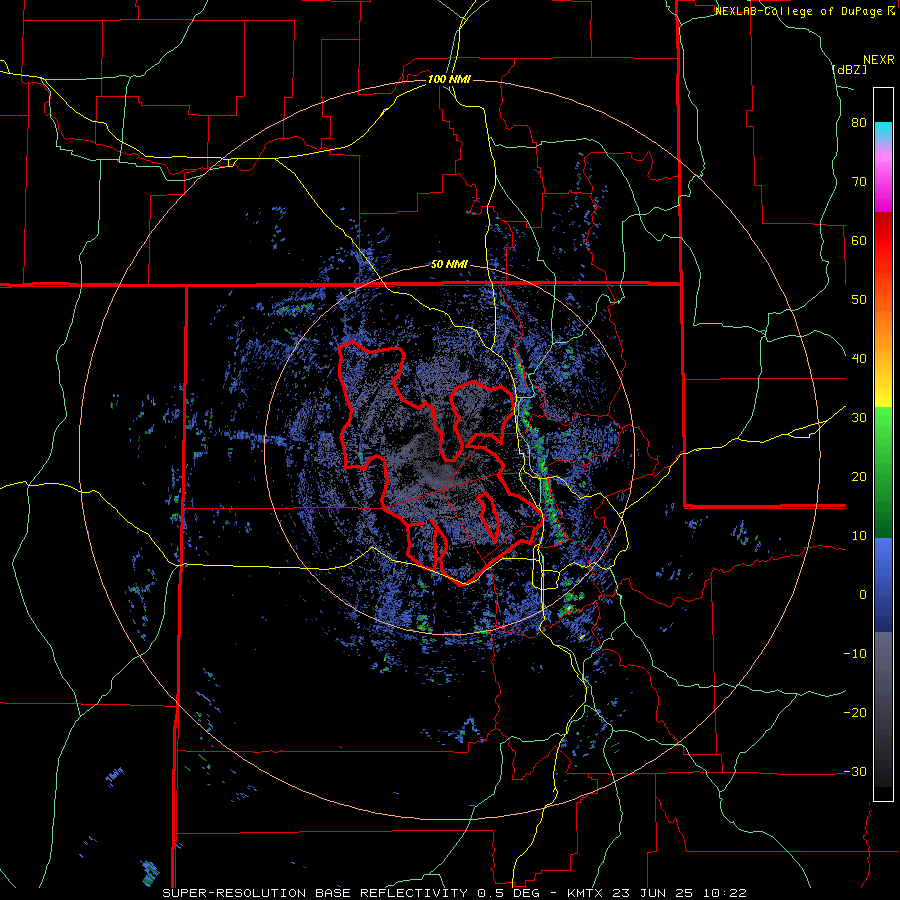Image resolution: width=900 pixels, height=900 pixels.
Task: Click the 40 value on the dBZ scale
Action: point(859,359)
